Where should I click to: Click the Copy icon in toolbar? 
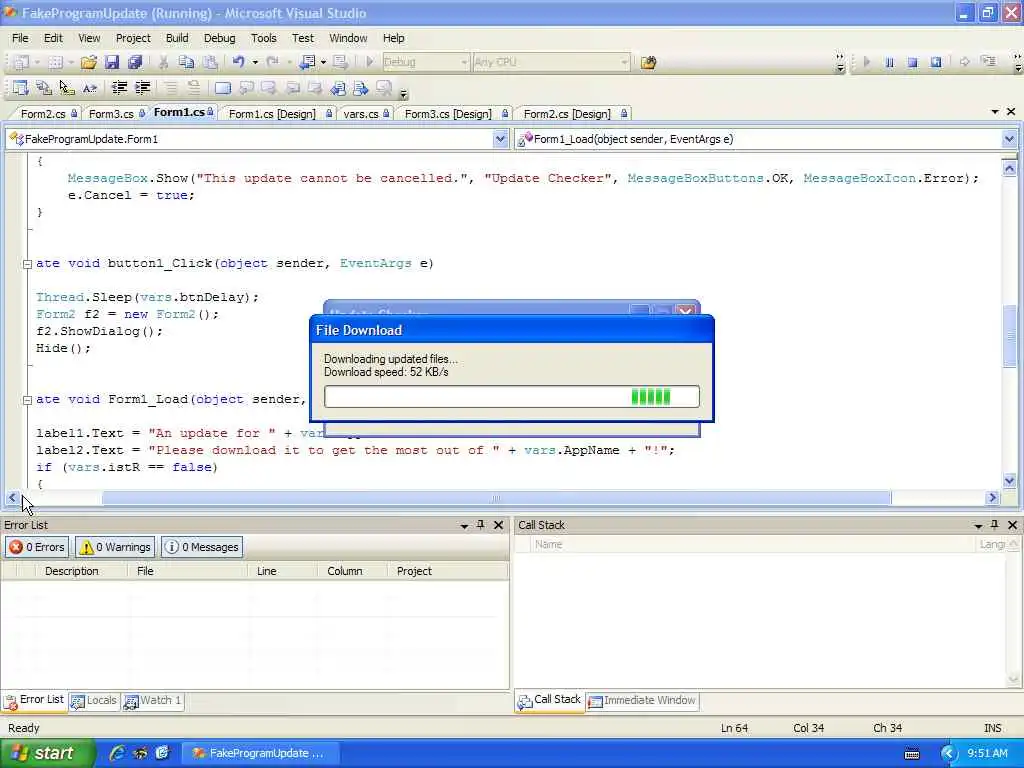tap(187, 62)
